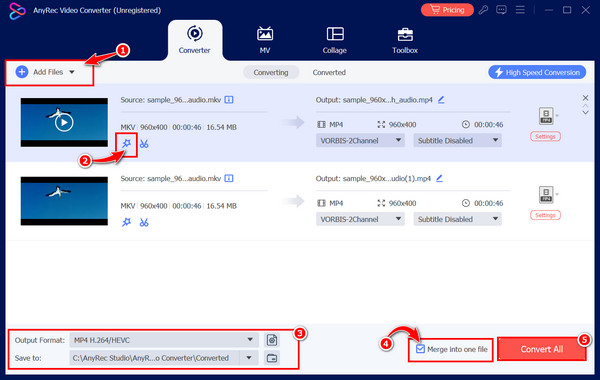Click the key register icon

coord(483,10)
